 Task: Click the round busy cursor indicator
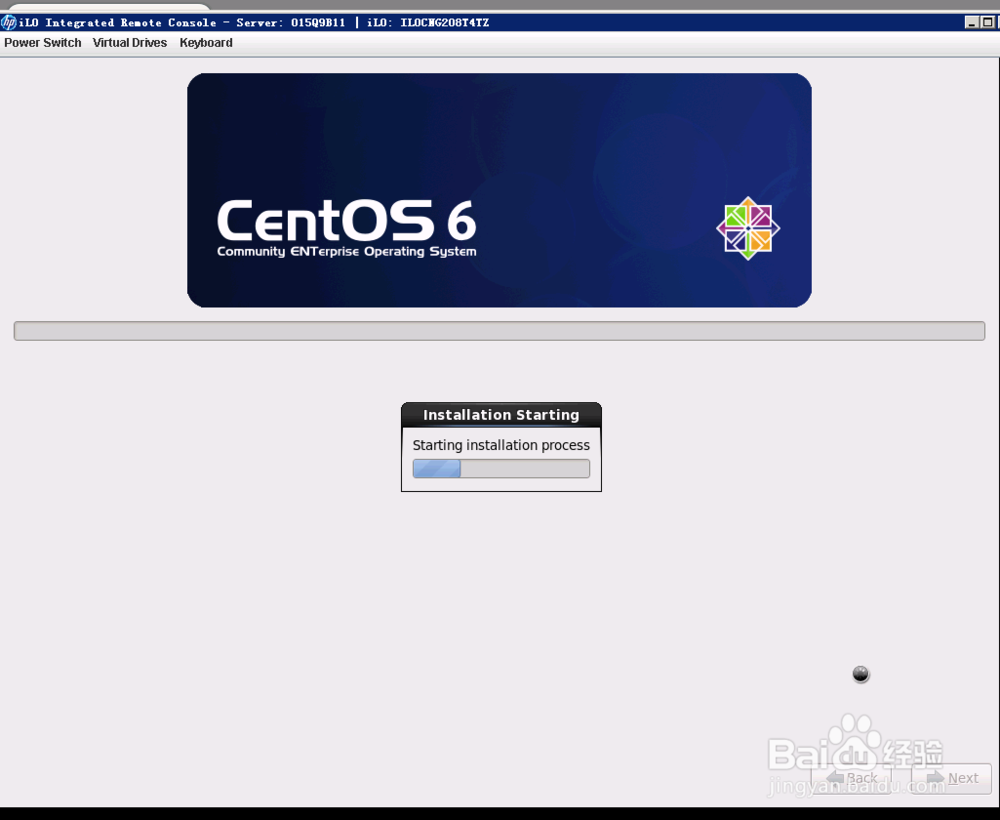click(860, 674)
